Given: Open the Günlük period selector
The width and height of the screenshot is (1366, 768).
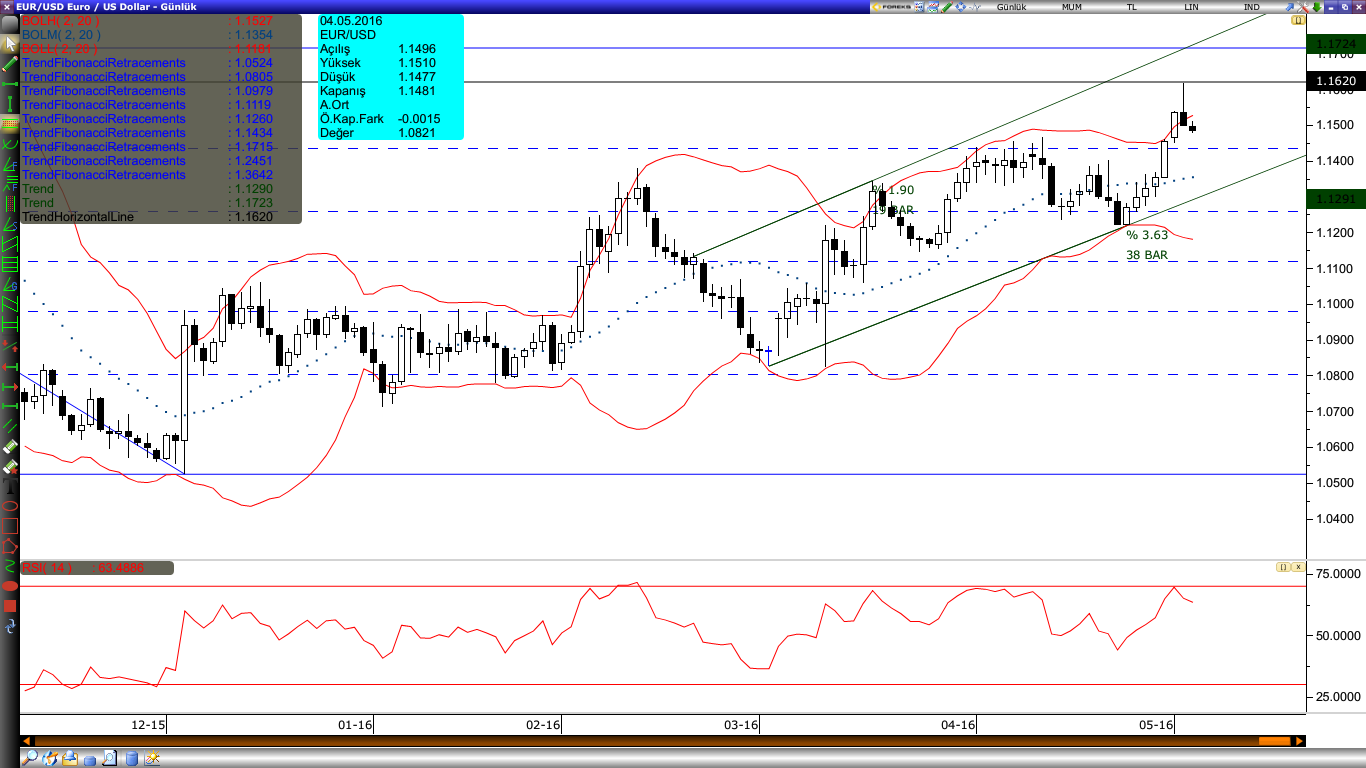Looking at the screenshot, I should (1012, 7).
